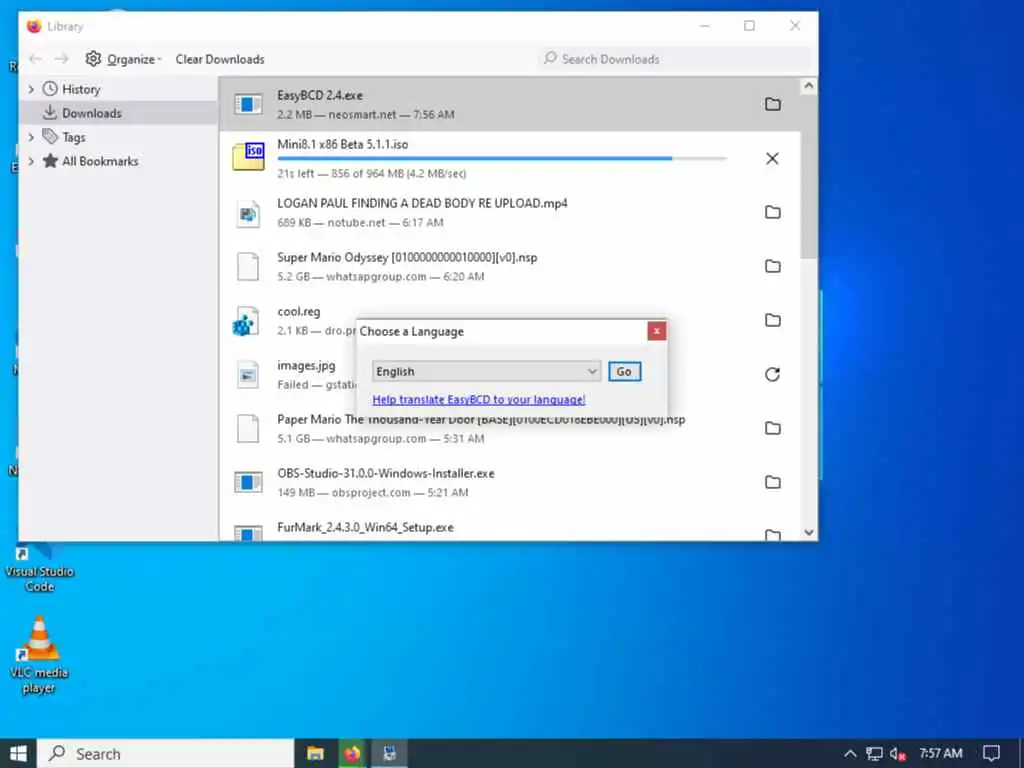Click the downloads list scroll up arrow
Image resolution: width=1024 pixels, height=768 pixels.
click(808, 86)
